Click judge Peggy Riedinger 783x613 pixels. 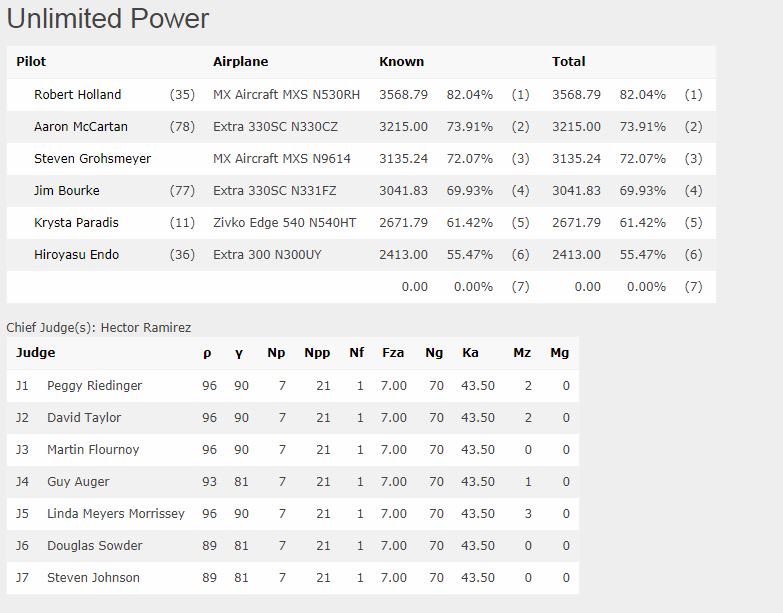94,386
